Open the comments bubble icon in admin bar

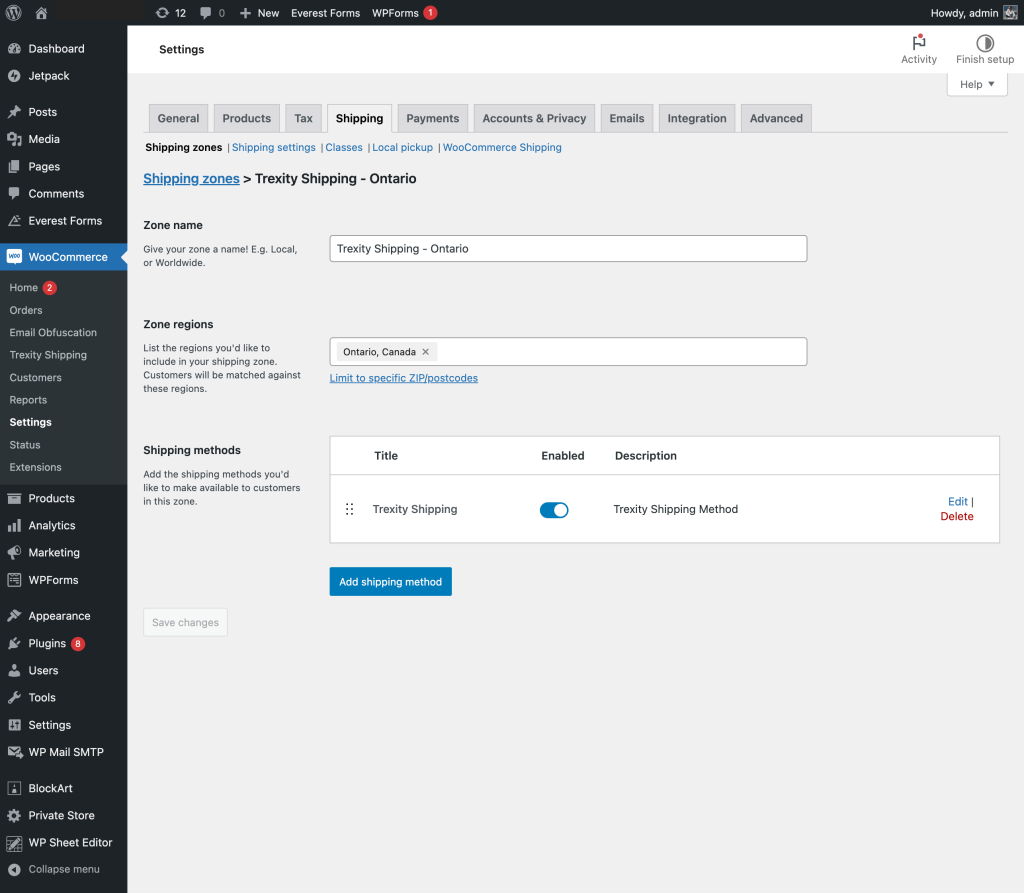point(206,12)
